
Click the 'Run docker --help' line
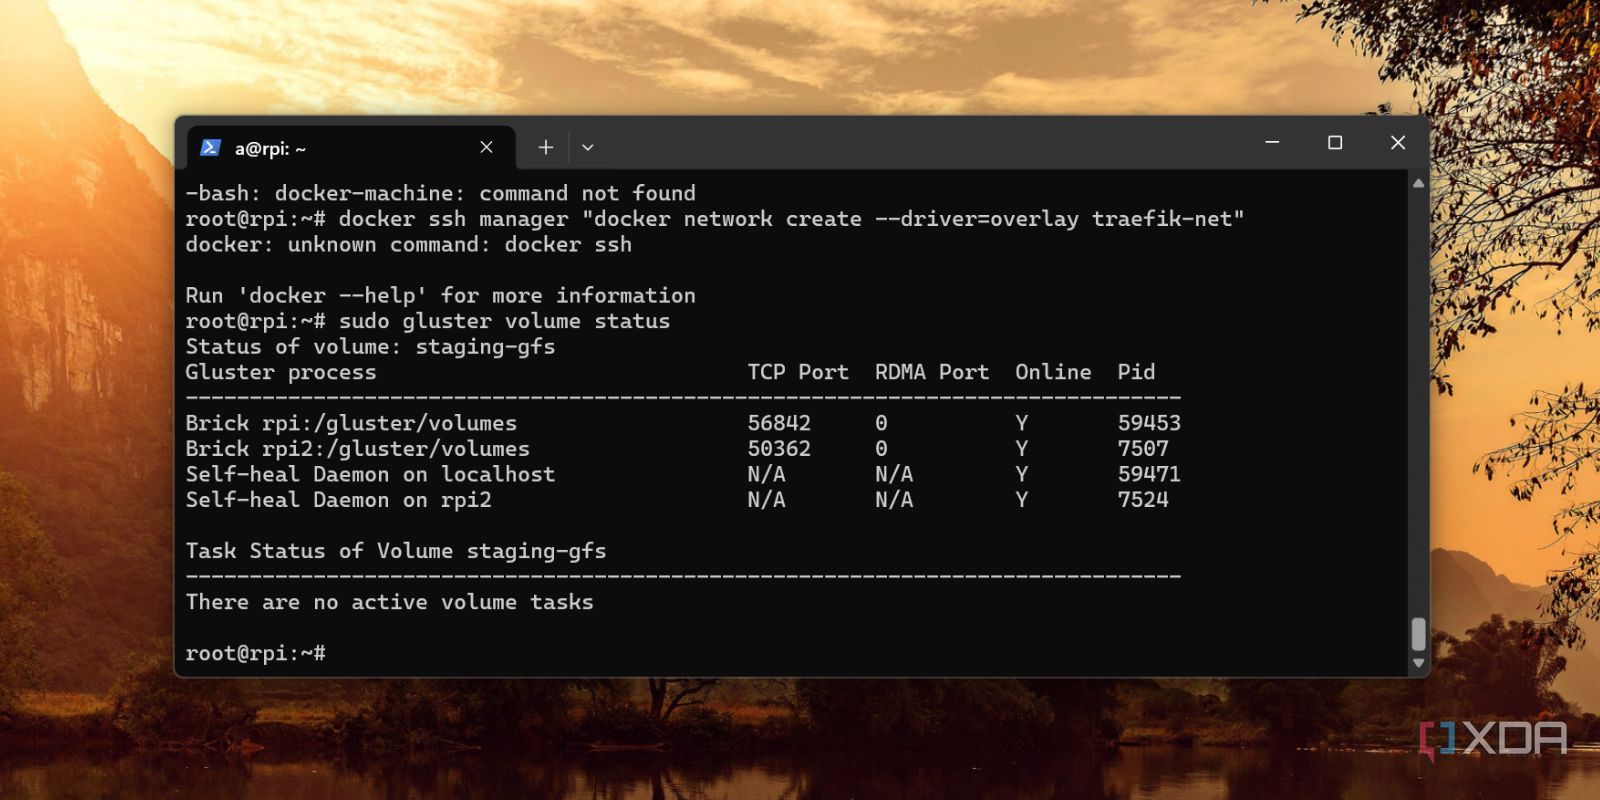click(x=440, y=296)
